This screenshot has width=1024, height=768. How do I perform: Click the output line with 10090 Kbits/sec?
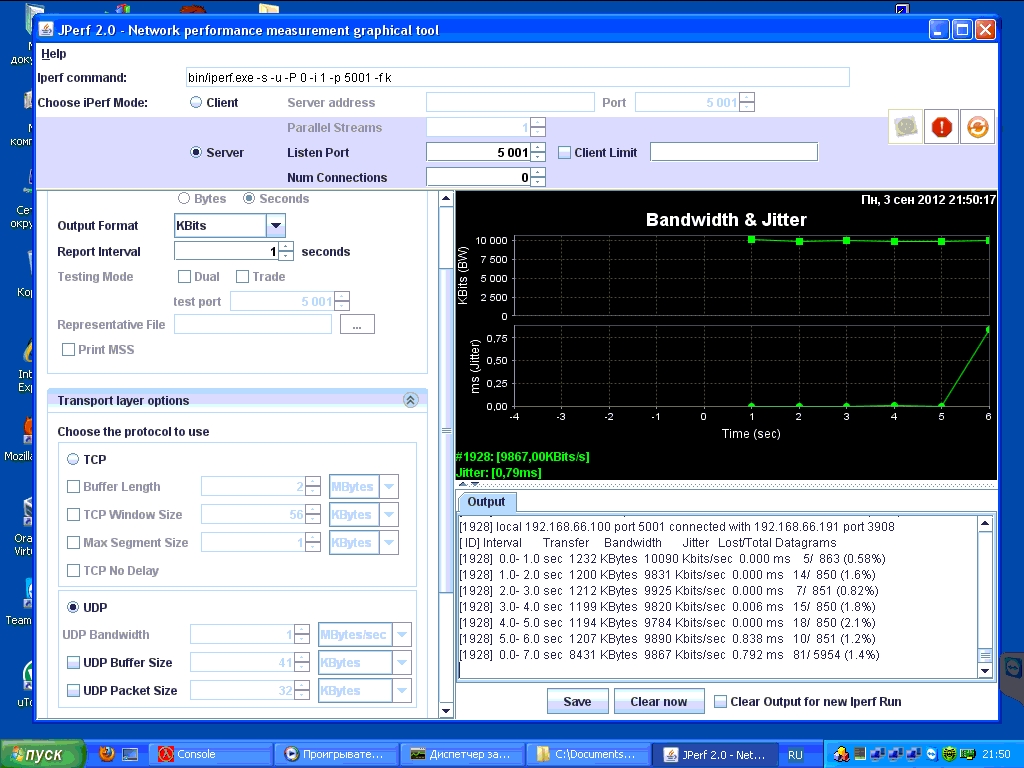pos(673,559)
